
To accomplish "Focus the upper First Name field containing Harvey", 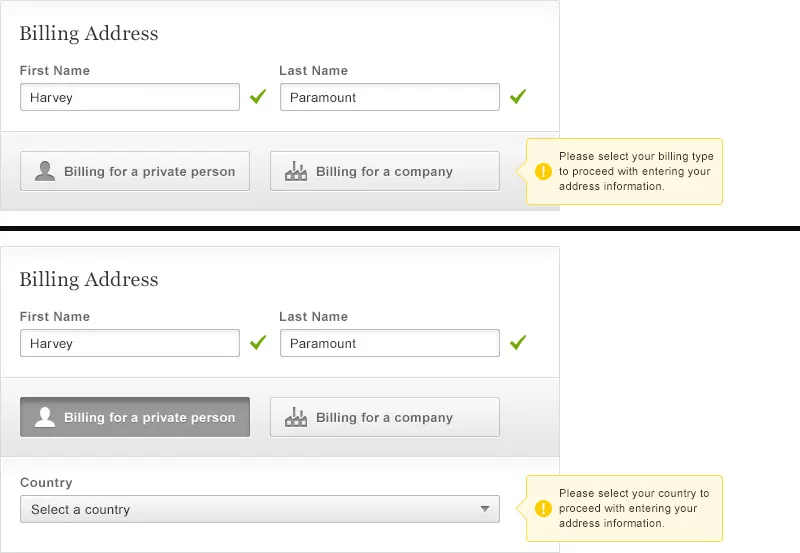I will point(130,97).
